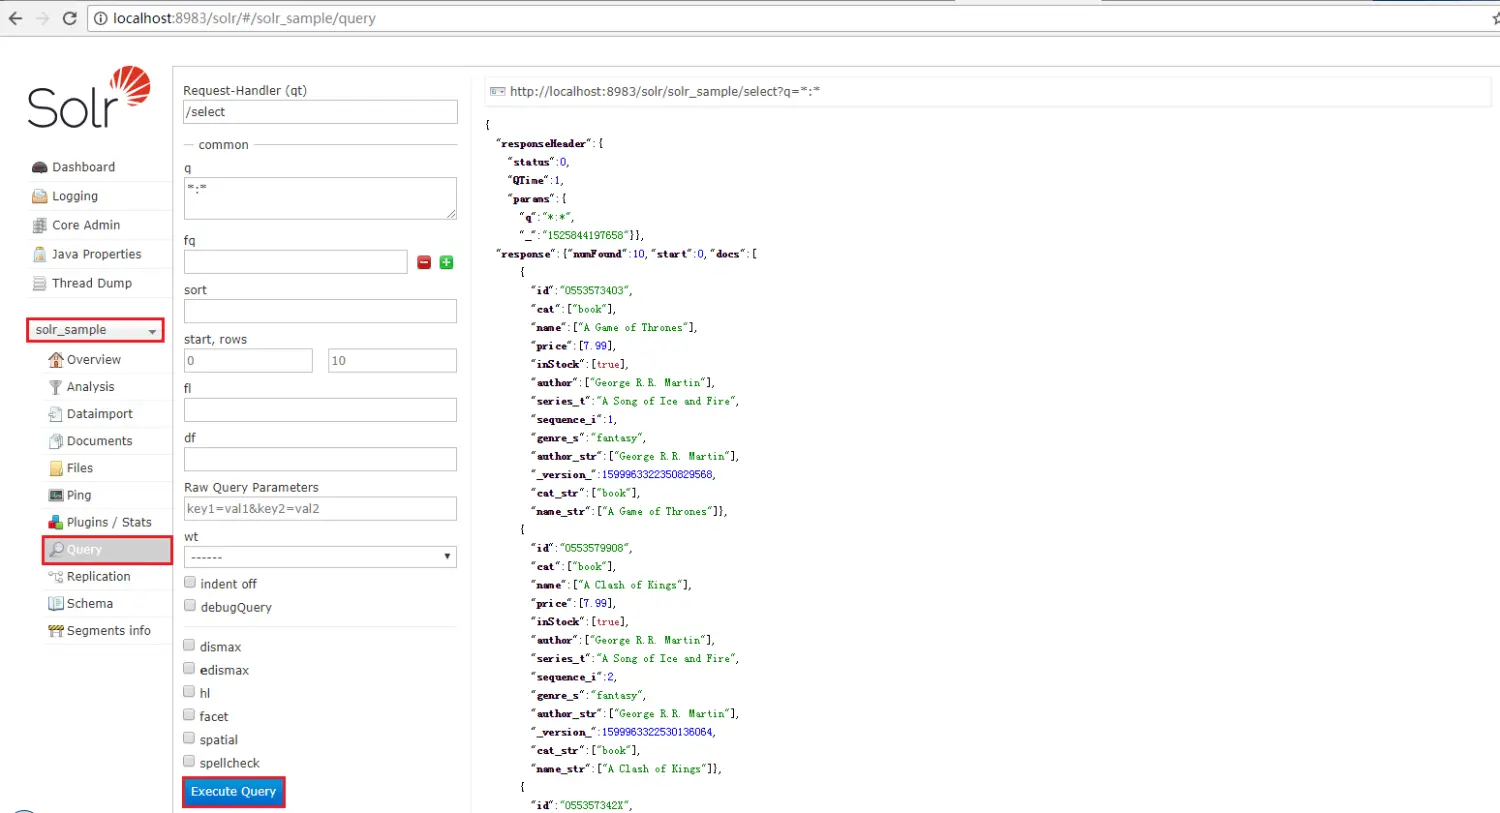Open the Dashboard menu item
The image size is (1500, 813).
[84, 167]
